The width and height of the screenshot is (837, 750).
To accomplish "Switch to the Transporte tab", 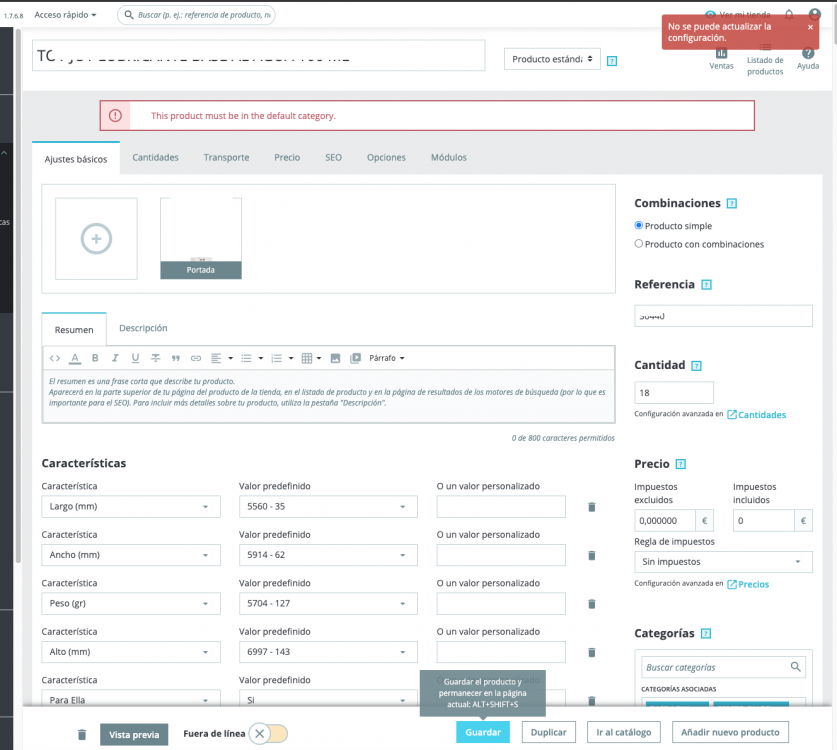I will [x=226, y=157].
